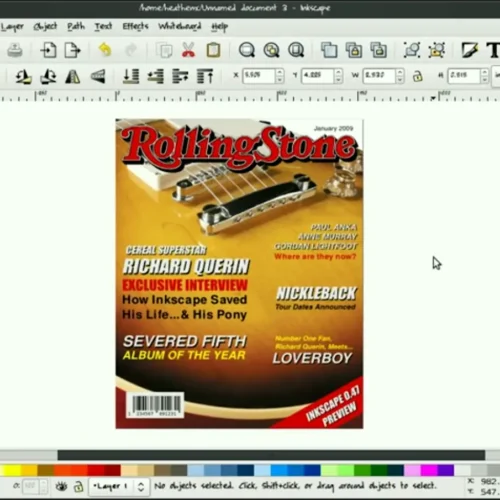This screenshot has height=500, width=500.
Task: Rotate selection 90° counter-clockwise
Action: click(23, 77)
